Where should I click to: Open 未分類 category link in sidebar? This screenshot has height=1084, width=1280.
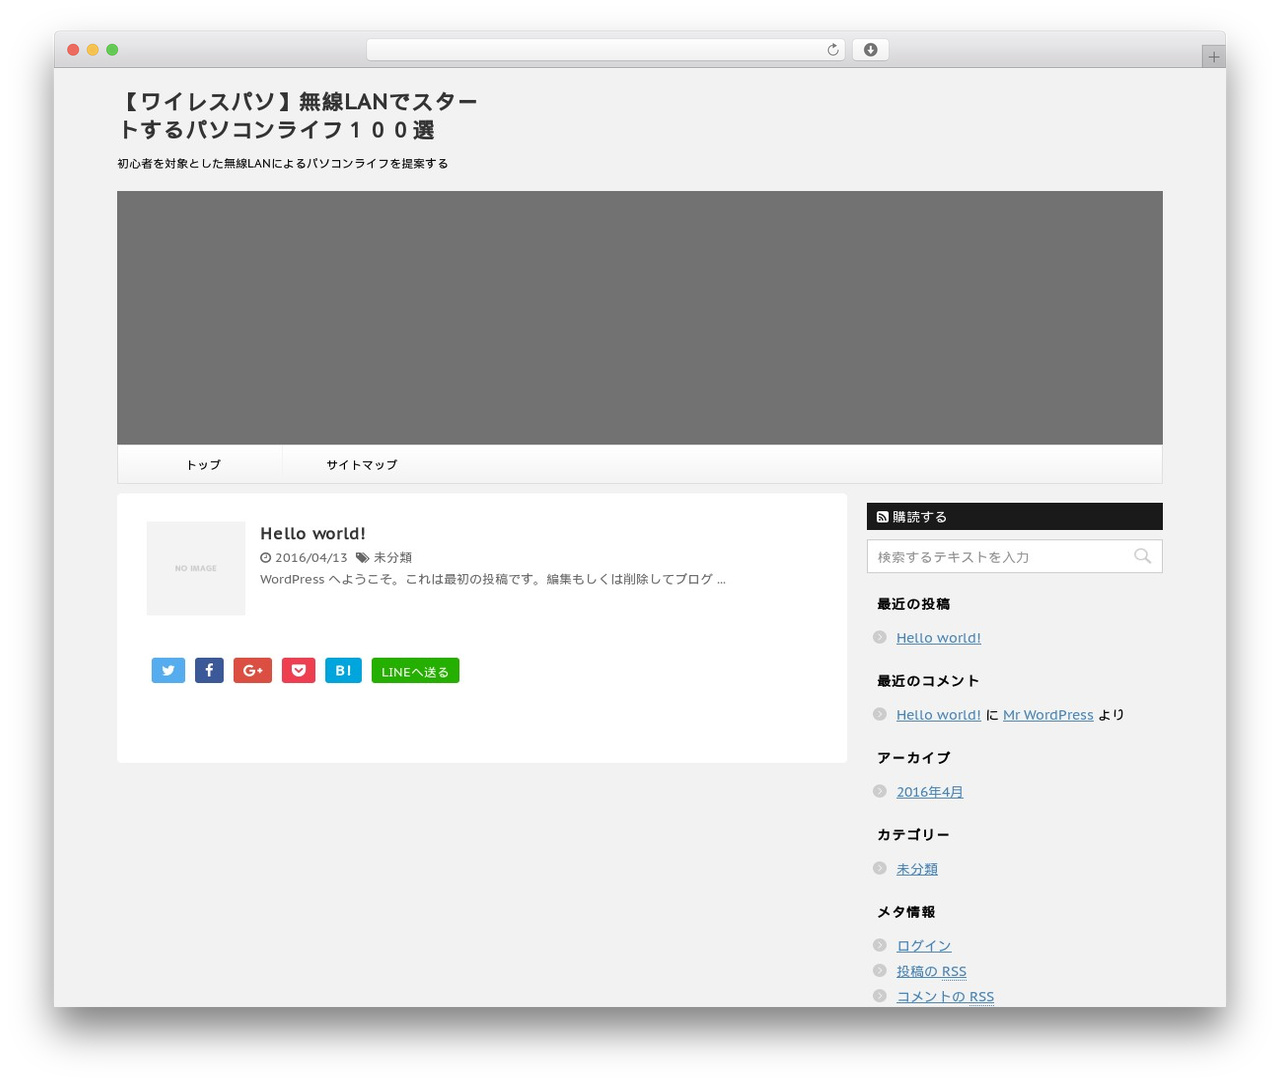click(x=917, y=869)
